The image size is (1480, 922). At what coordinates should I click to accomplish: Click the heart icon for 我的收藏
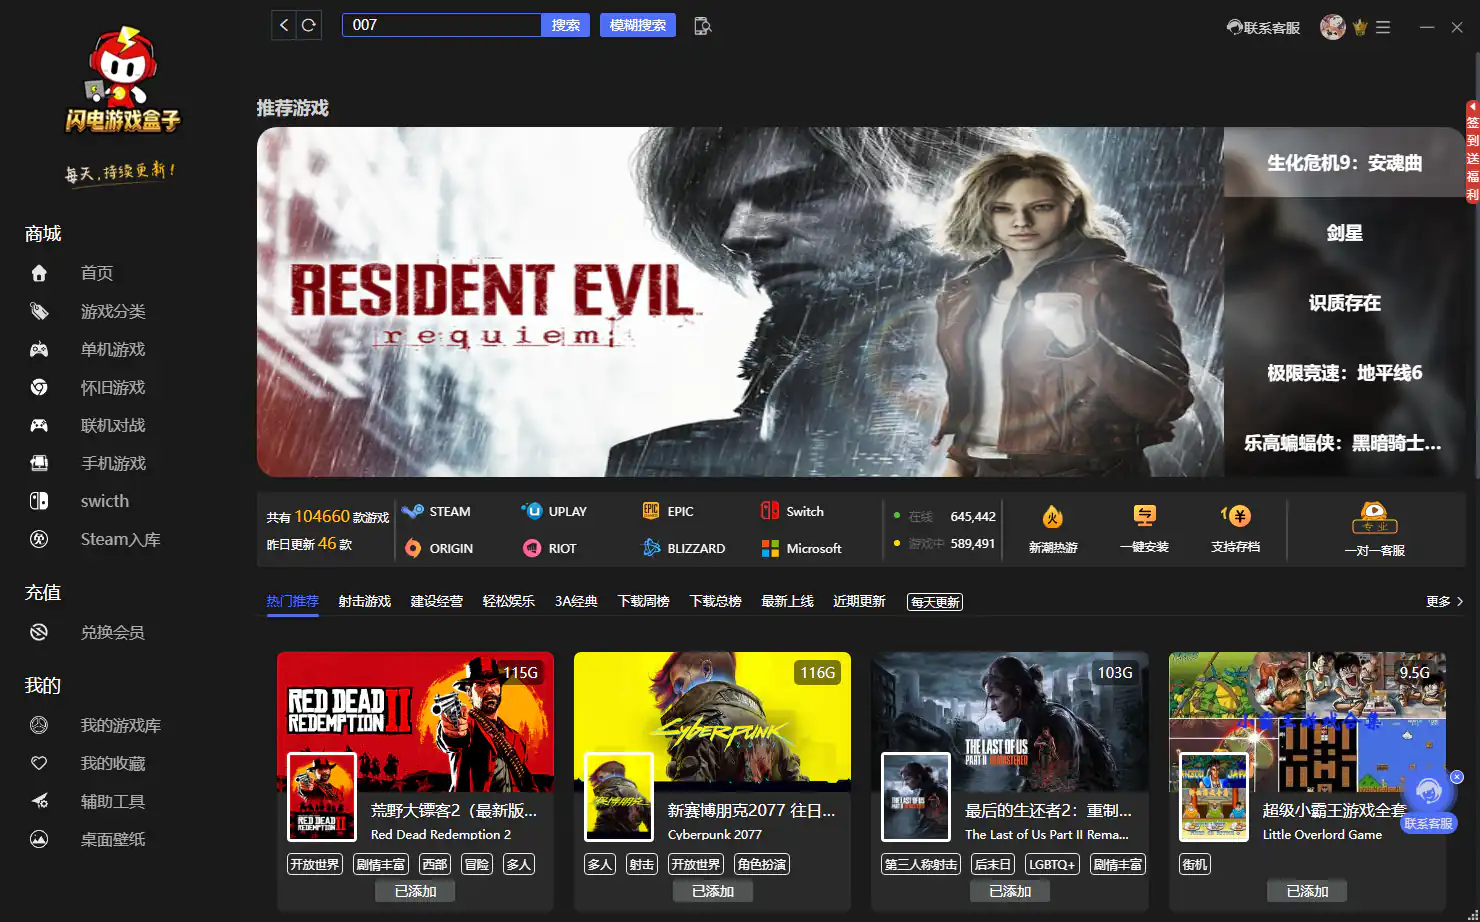click(x=39, y=763)
